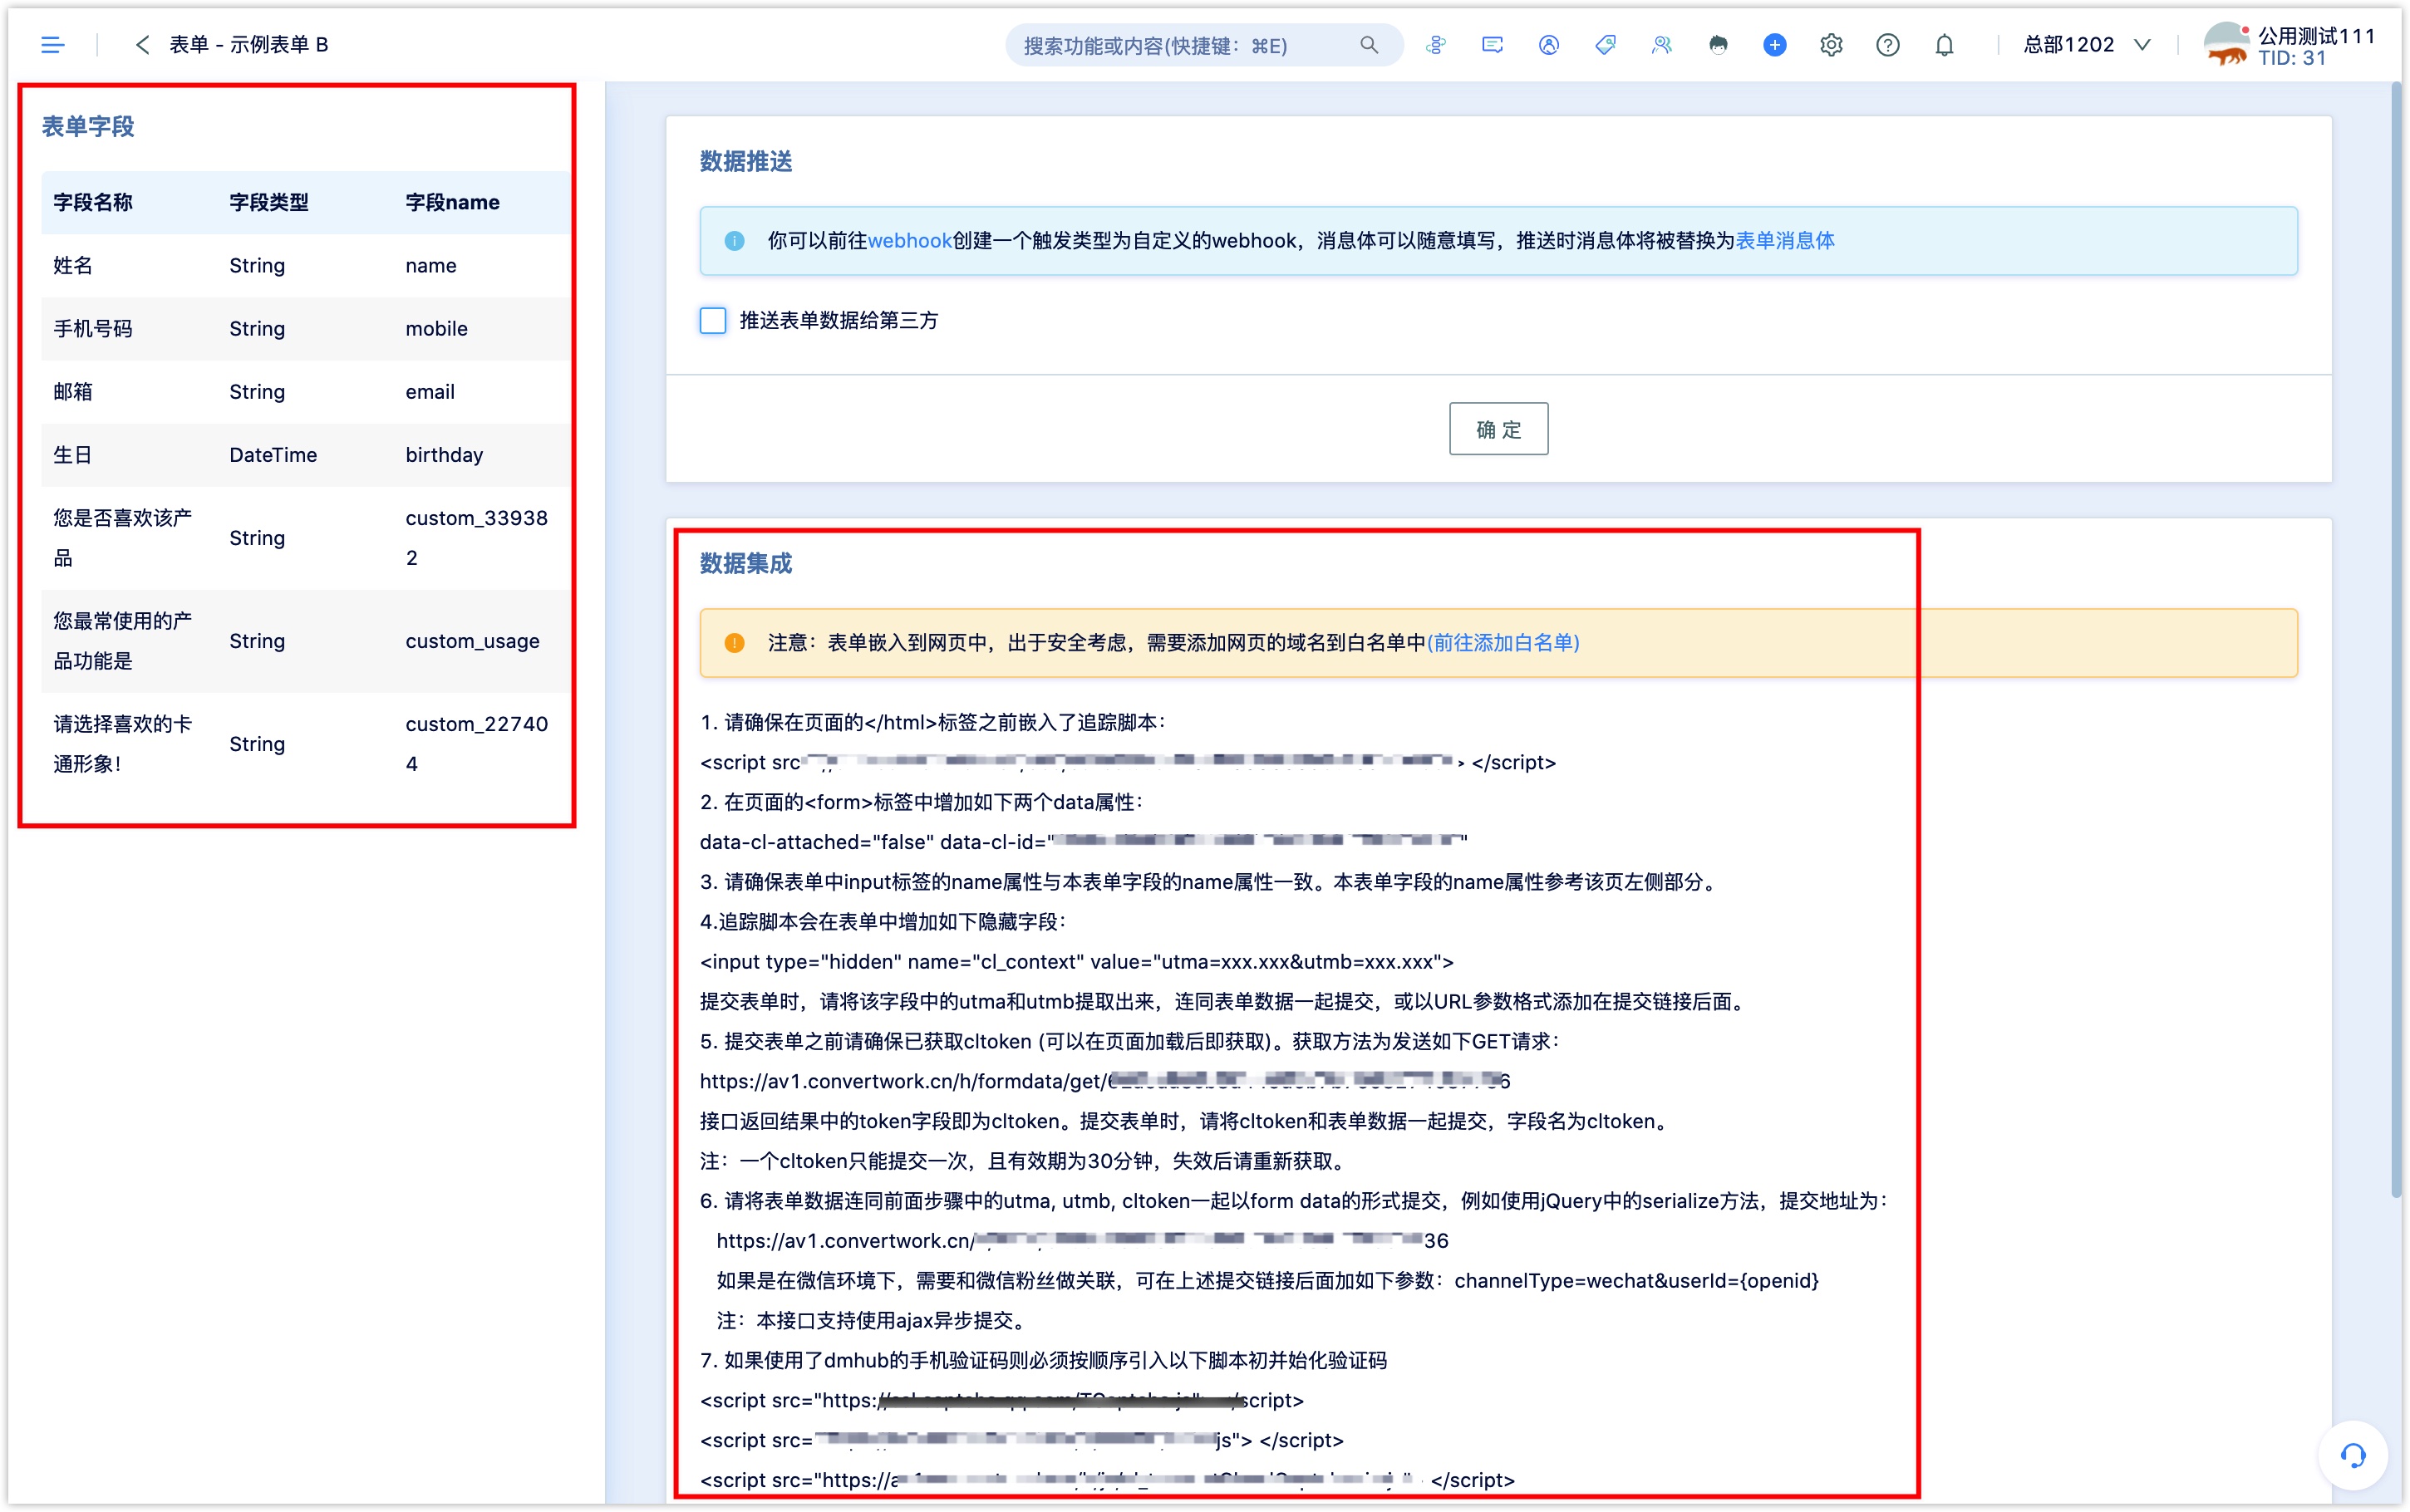This screenshot has height=1512, width=2410.
Task: Click the data-cl-attached attribute code line
Action: tap(1084, 842)
